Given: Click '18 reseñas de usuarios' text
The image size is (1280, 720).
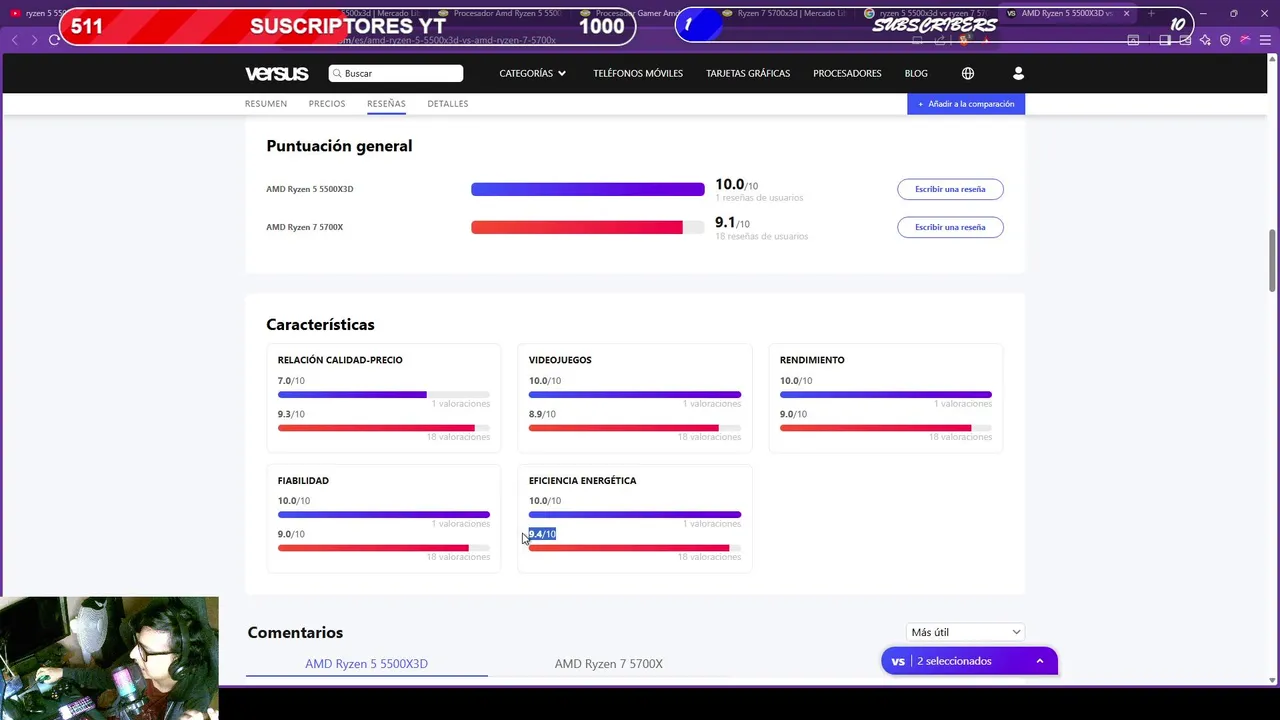Looking at the screenshot, I should [x=761, y=237].
